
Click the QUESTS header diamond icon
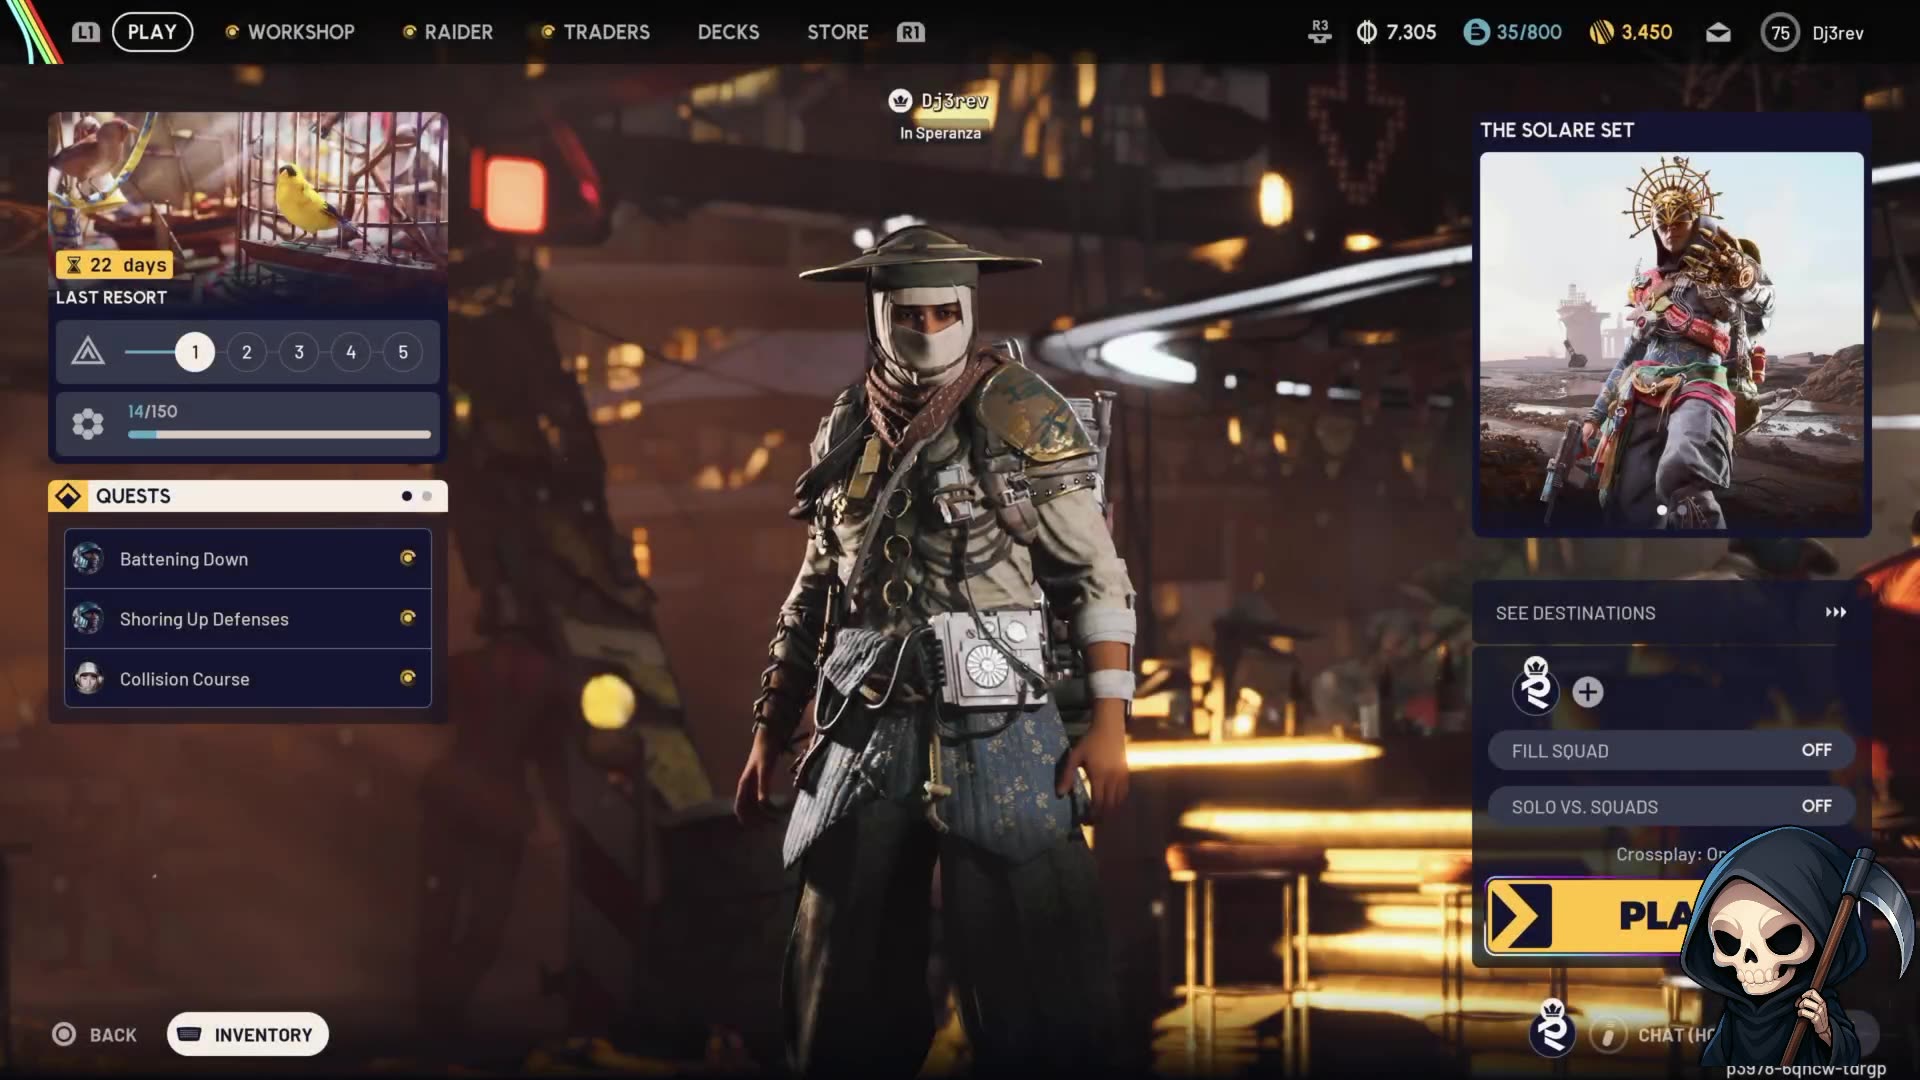click(x=68, y=496)
